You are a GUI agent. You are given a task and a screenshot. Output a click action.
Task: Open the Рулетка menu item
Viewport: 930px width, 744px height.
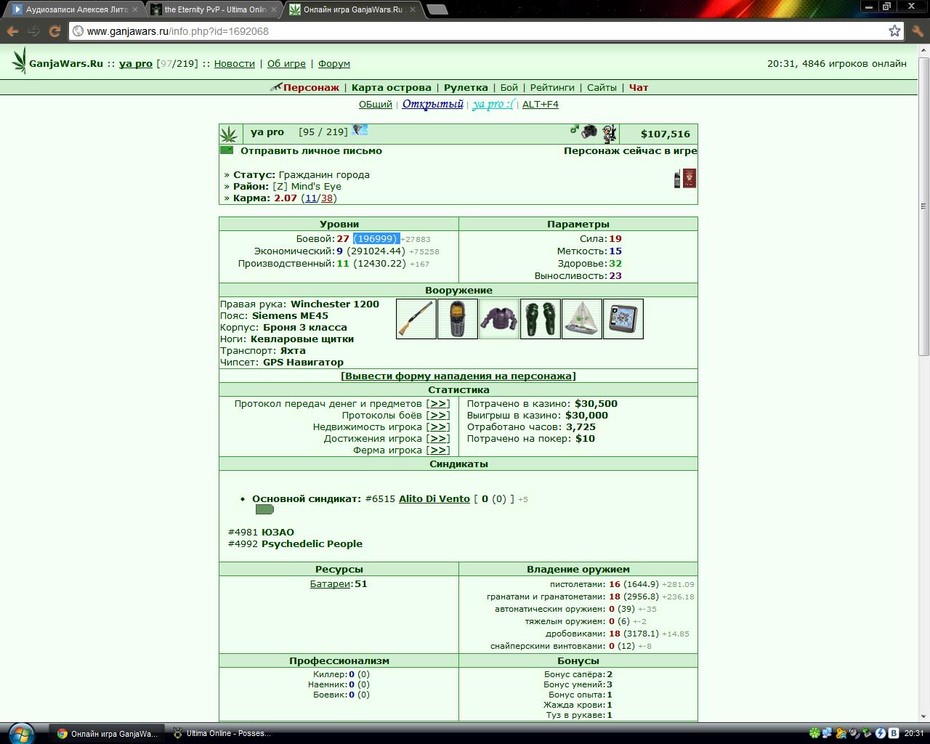pos(466,87)
